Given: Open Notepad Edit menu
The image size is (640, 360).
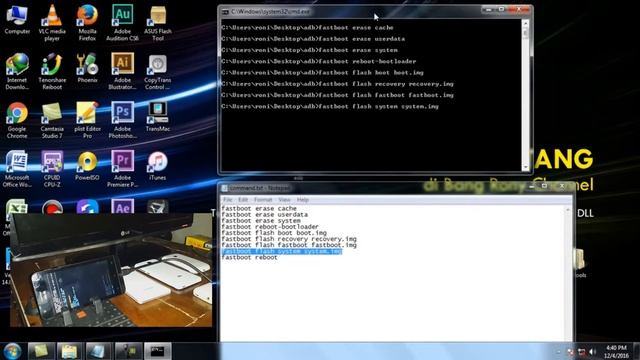Looking at the screenshot, I should coord(243,200).
